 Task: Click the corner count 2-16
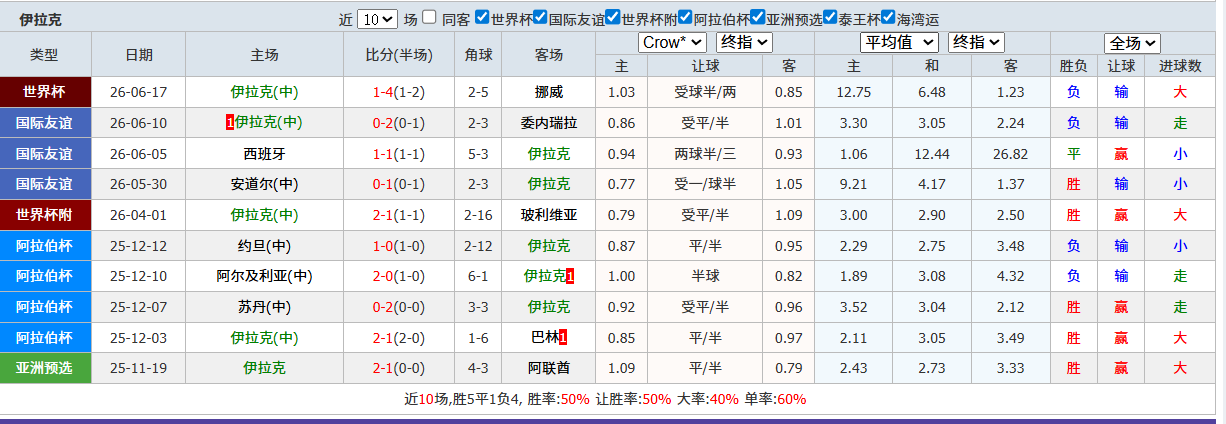(478, 215)
